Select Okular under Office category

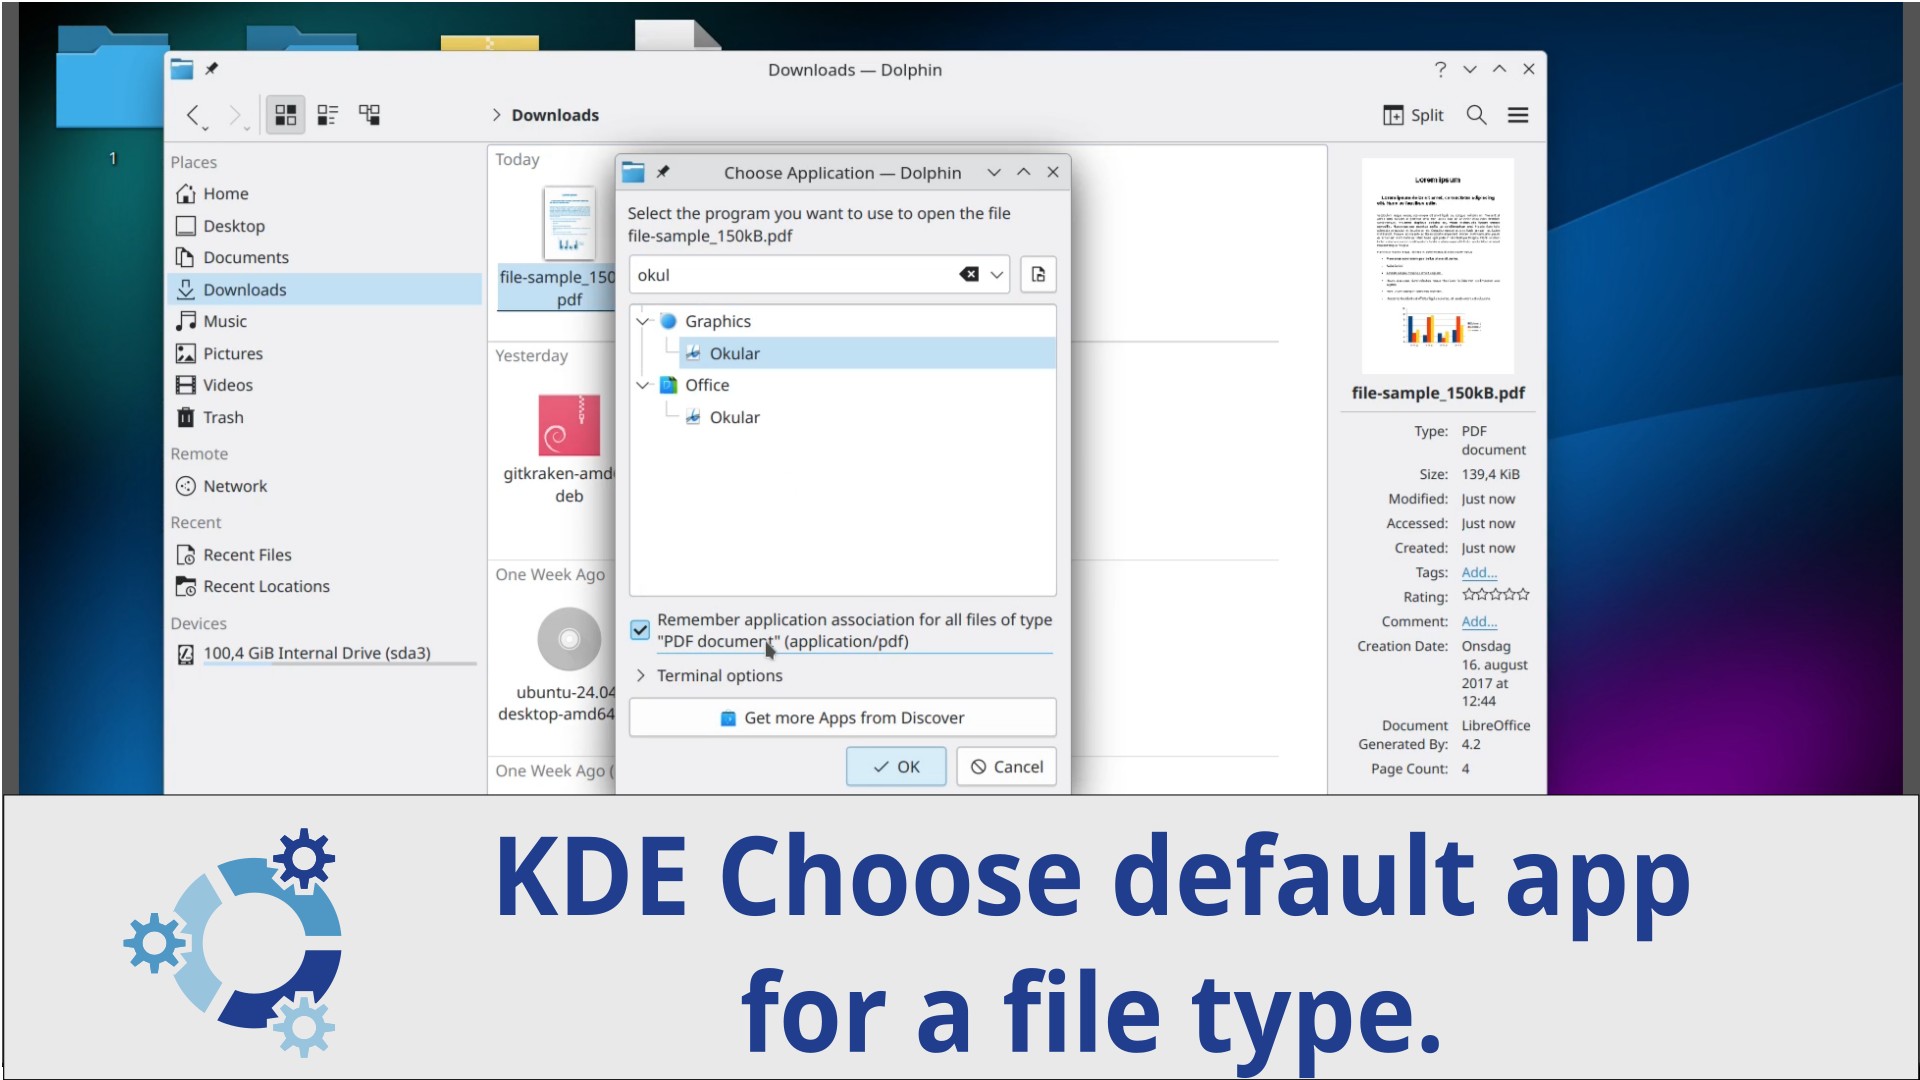(x=734, y=418)
